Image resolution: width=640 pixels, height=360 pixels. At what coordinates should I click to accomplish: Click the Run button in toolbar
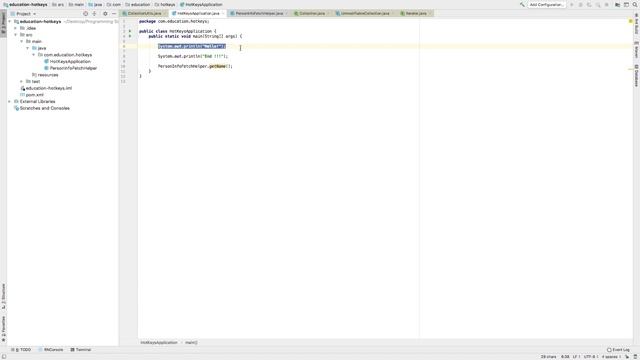[x=572, y=4]
